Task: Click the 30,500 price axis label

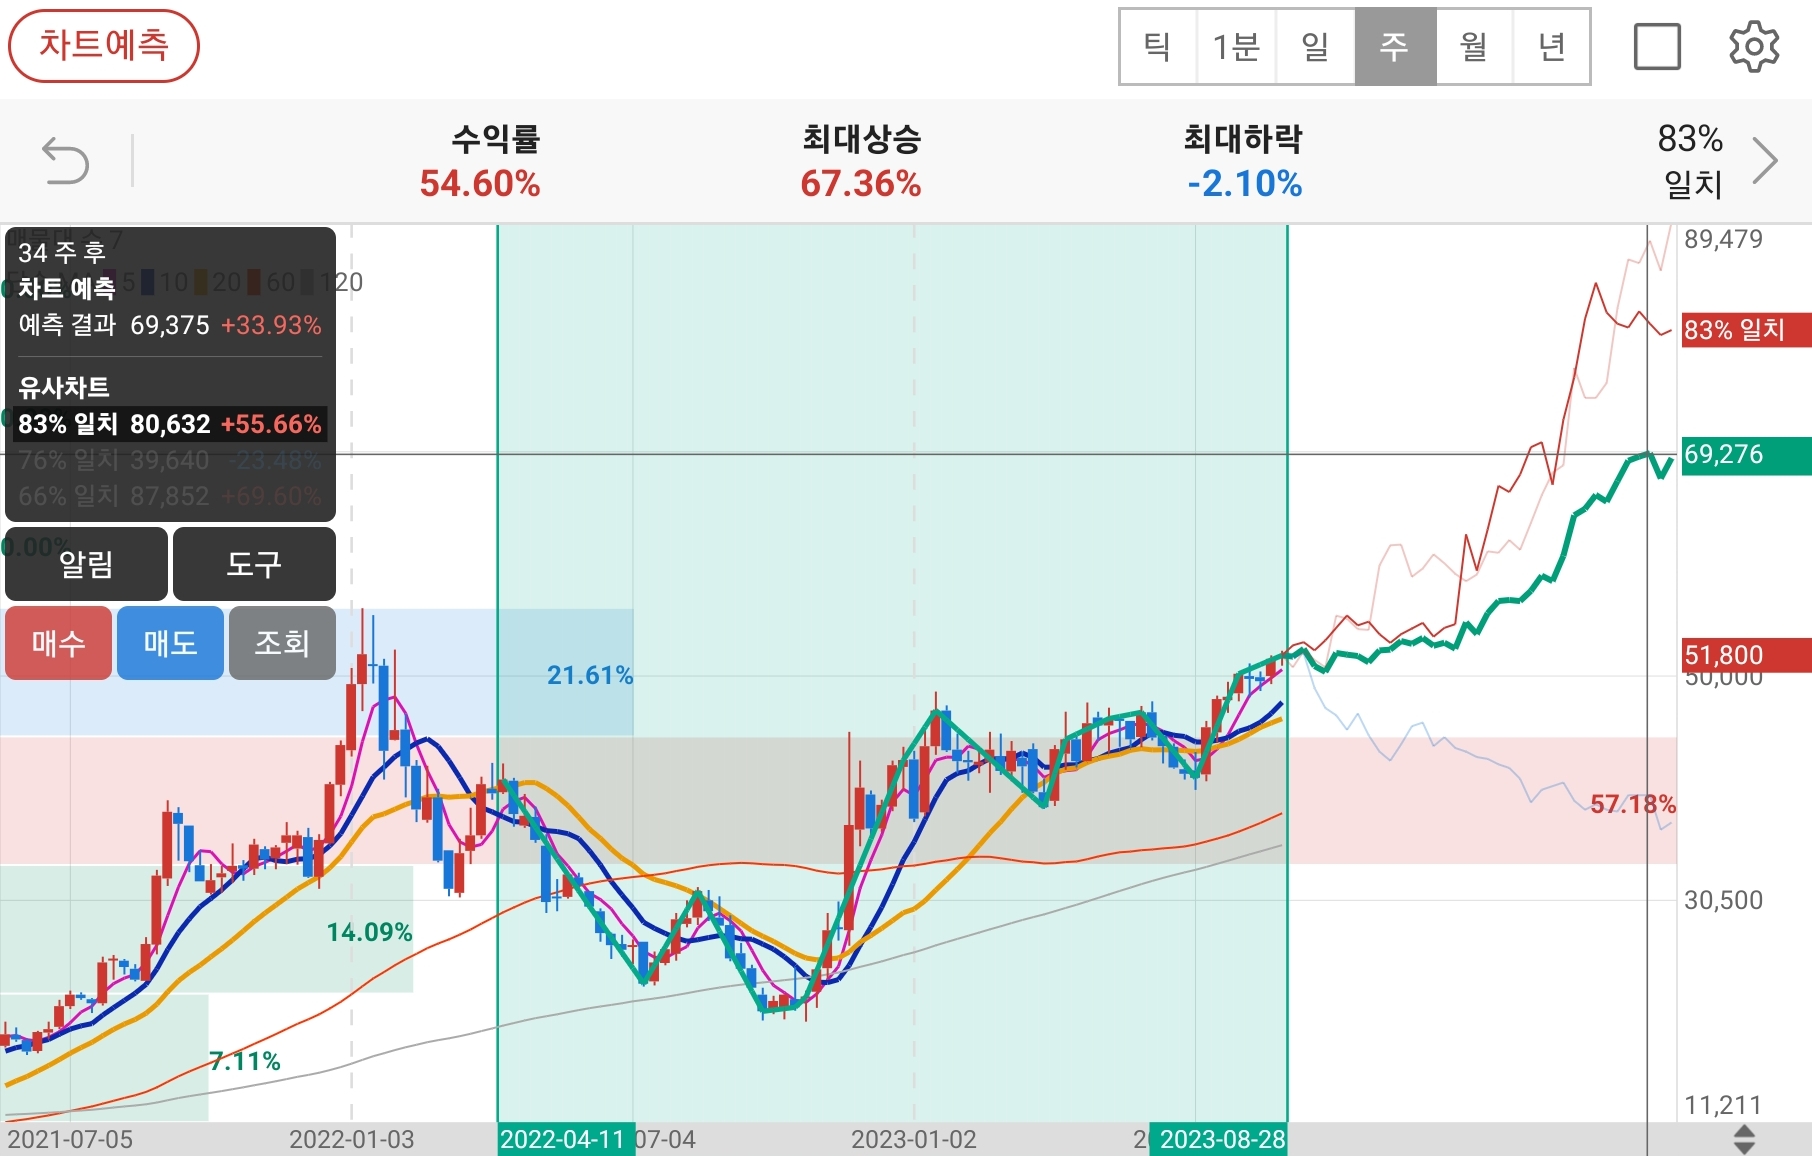Action: [x=1723, y=900]
